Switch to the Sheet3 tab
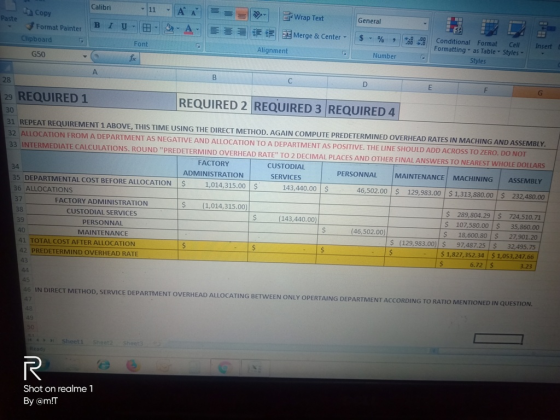The height and width of the screenshot is (420, 560). tap(133, 343)
